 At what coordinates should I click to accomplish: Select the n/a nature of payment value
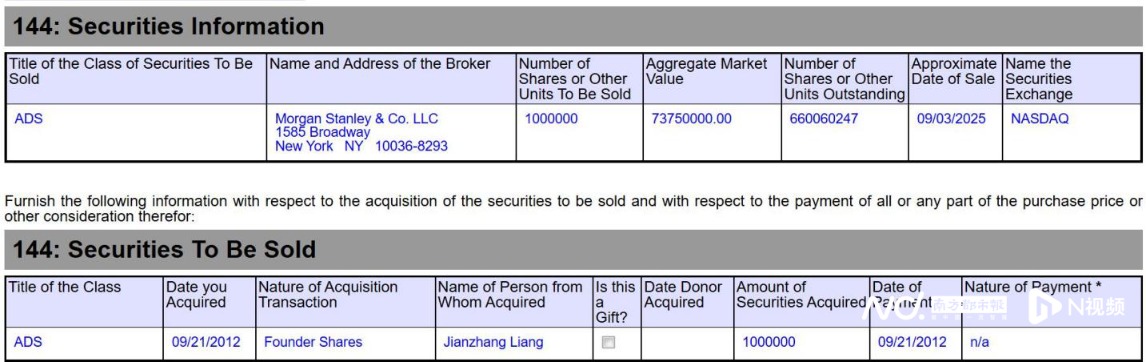coord(979,342)
